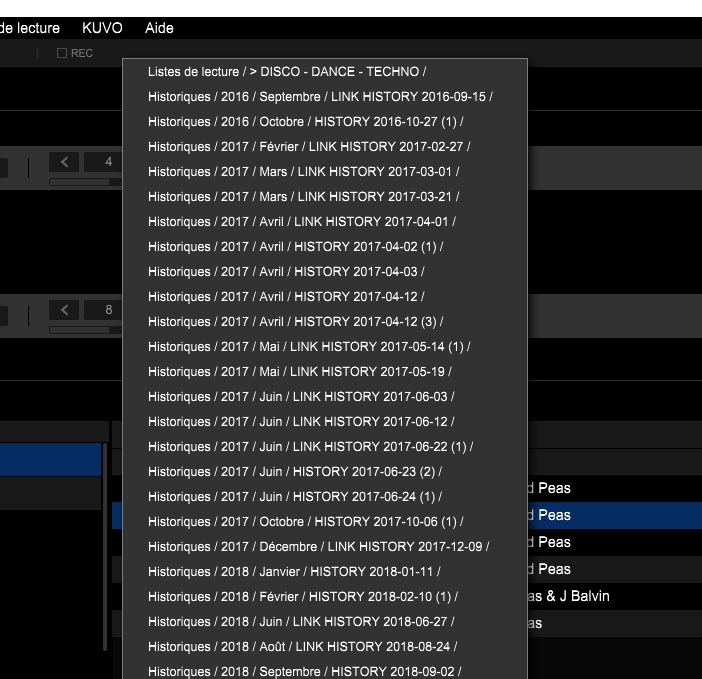The image size is (702, 679).
Task: Pick LINK HISTORY 2017-06-22 (1) entry
Action: tap(310, 447)
